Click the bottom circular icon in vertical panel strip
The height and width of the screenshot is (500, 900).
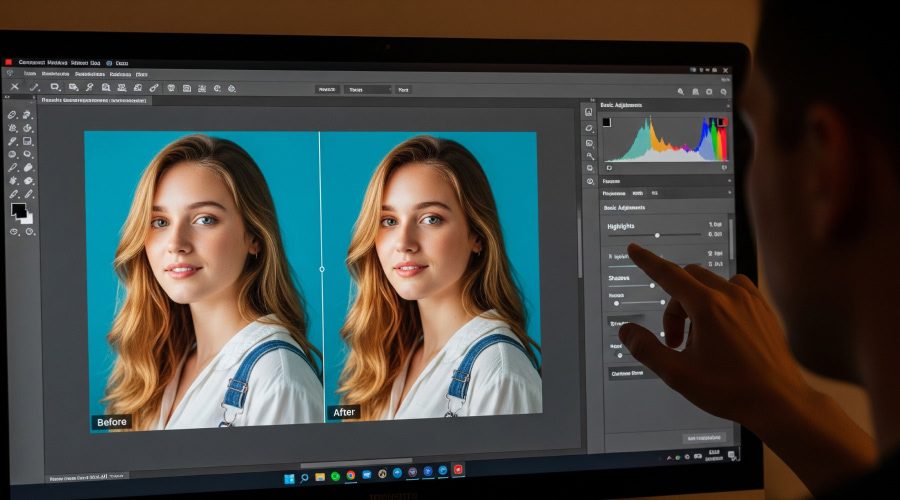click(589, 181)
